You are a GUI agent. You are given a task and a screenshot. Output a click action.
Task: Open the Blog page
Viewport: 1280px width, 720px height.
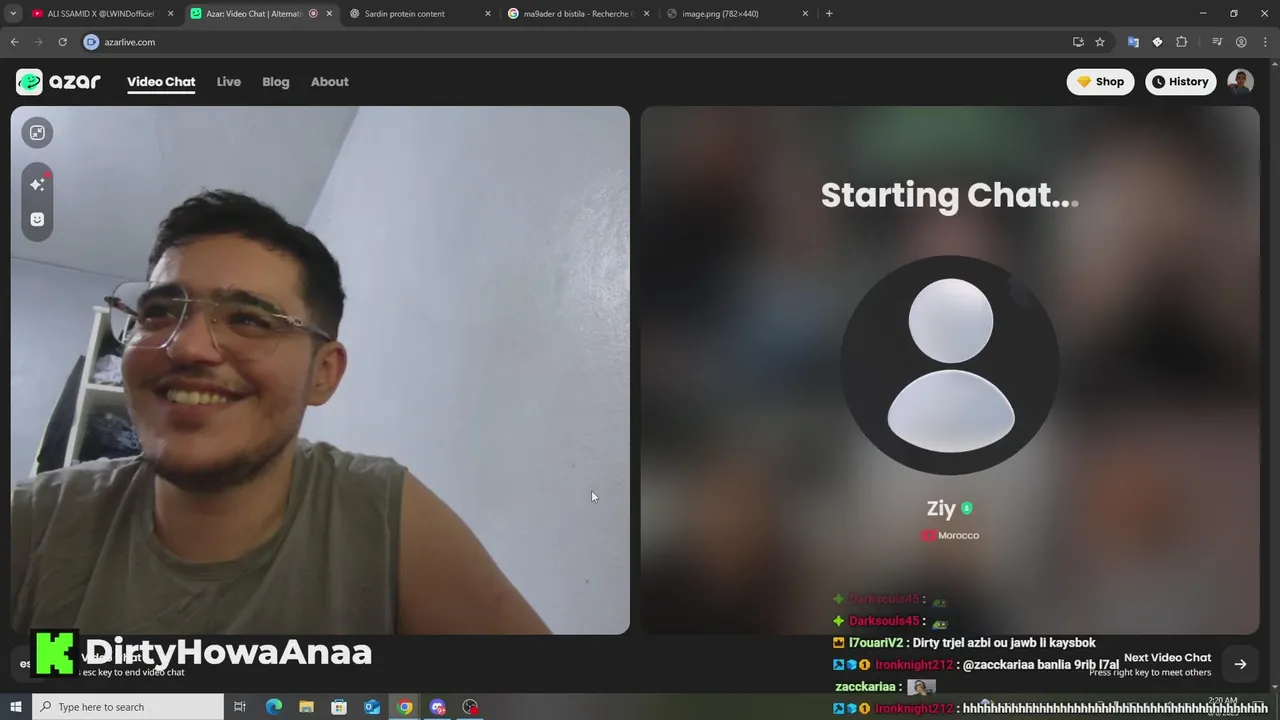pyautogui.click(x=276, y=82)
